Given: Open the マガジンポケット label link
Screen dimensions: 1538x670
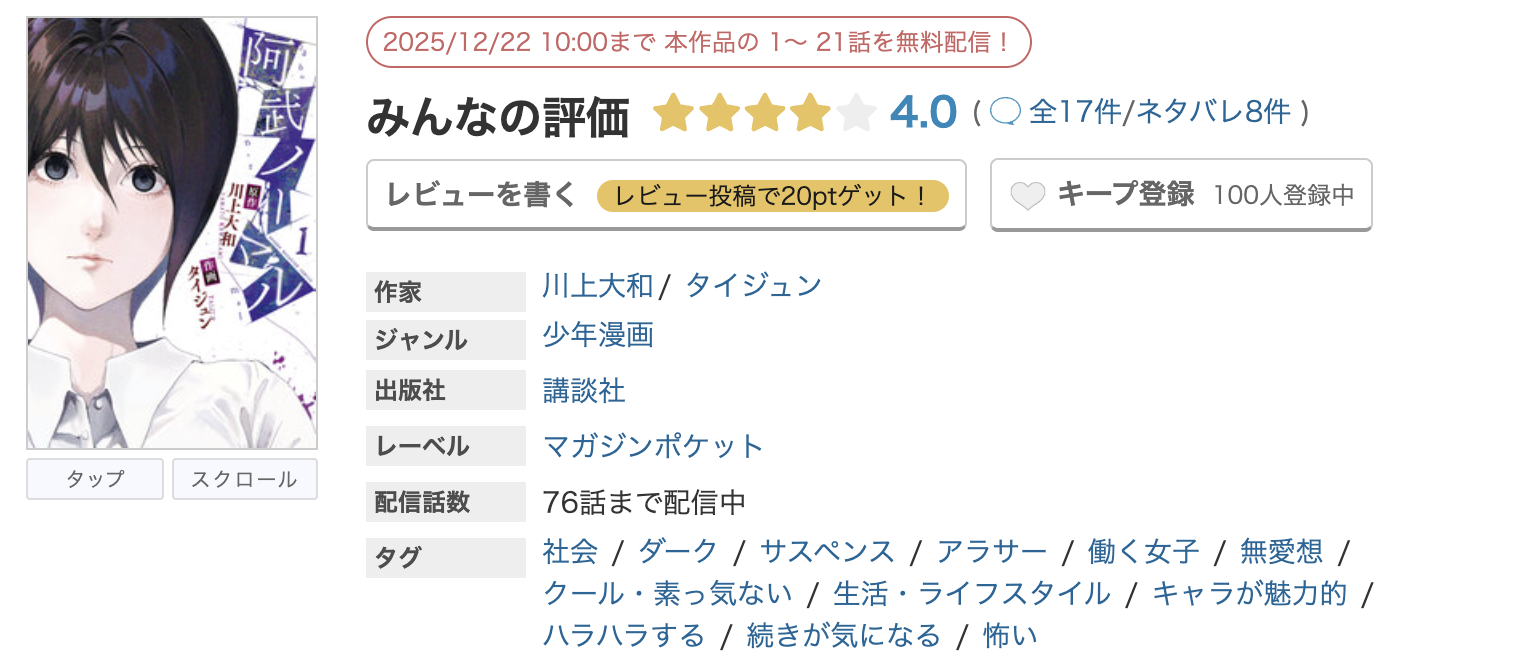Looking at the screenshot, I should 652,445.
